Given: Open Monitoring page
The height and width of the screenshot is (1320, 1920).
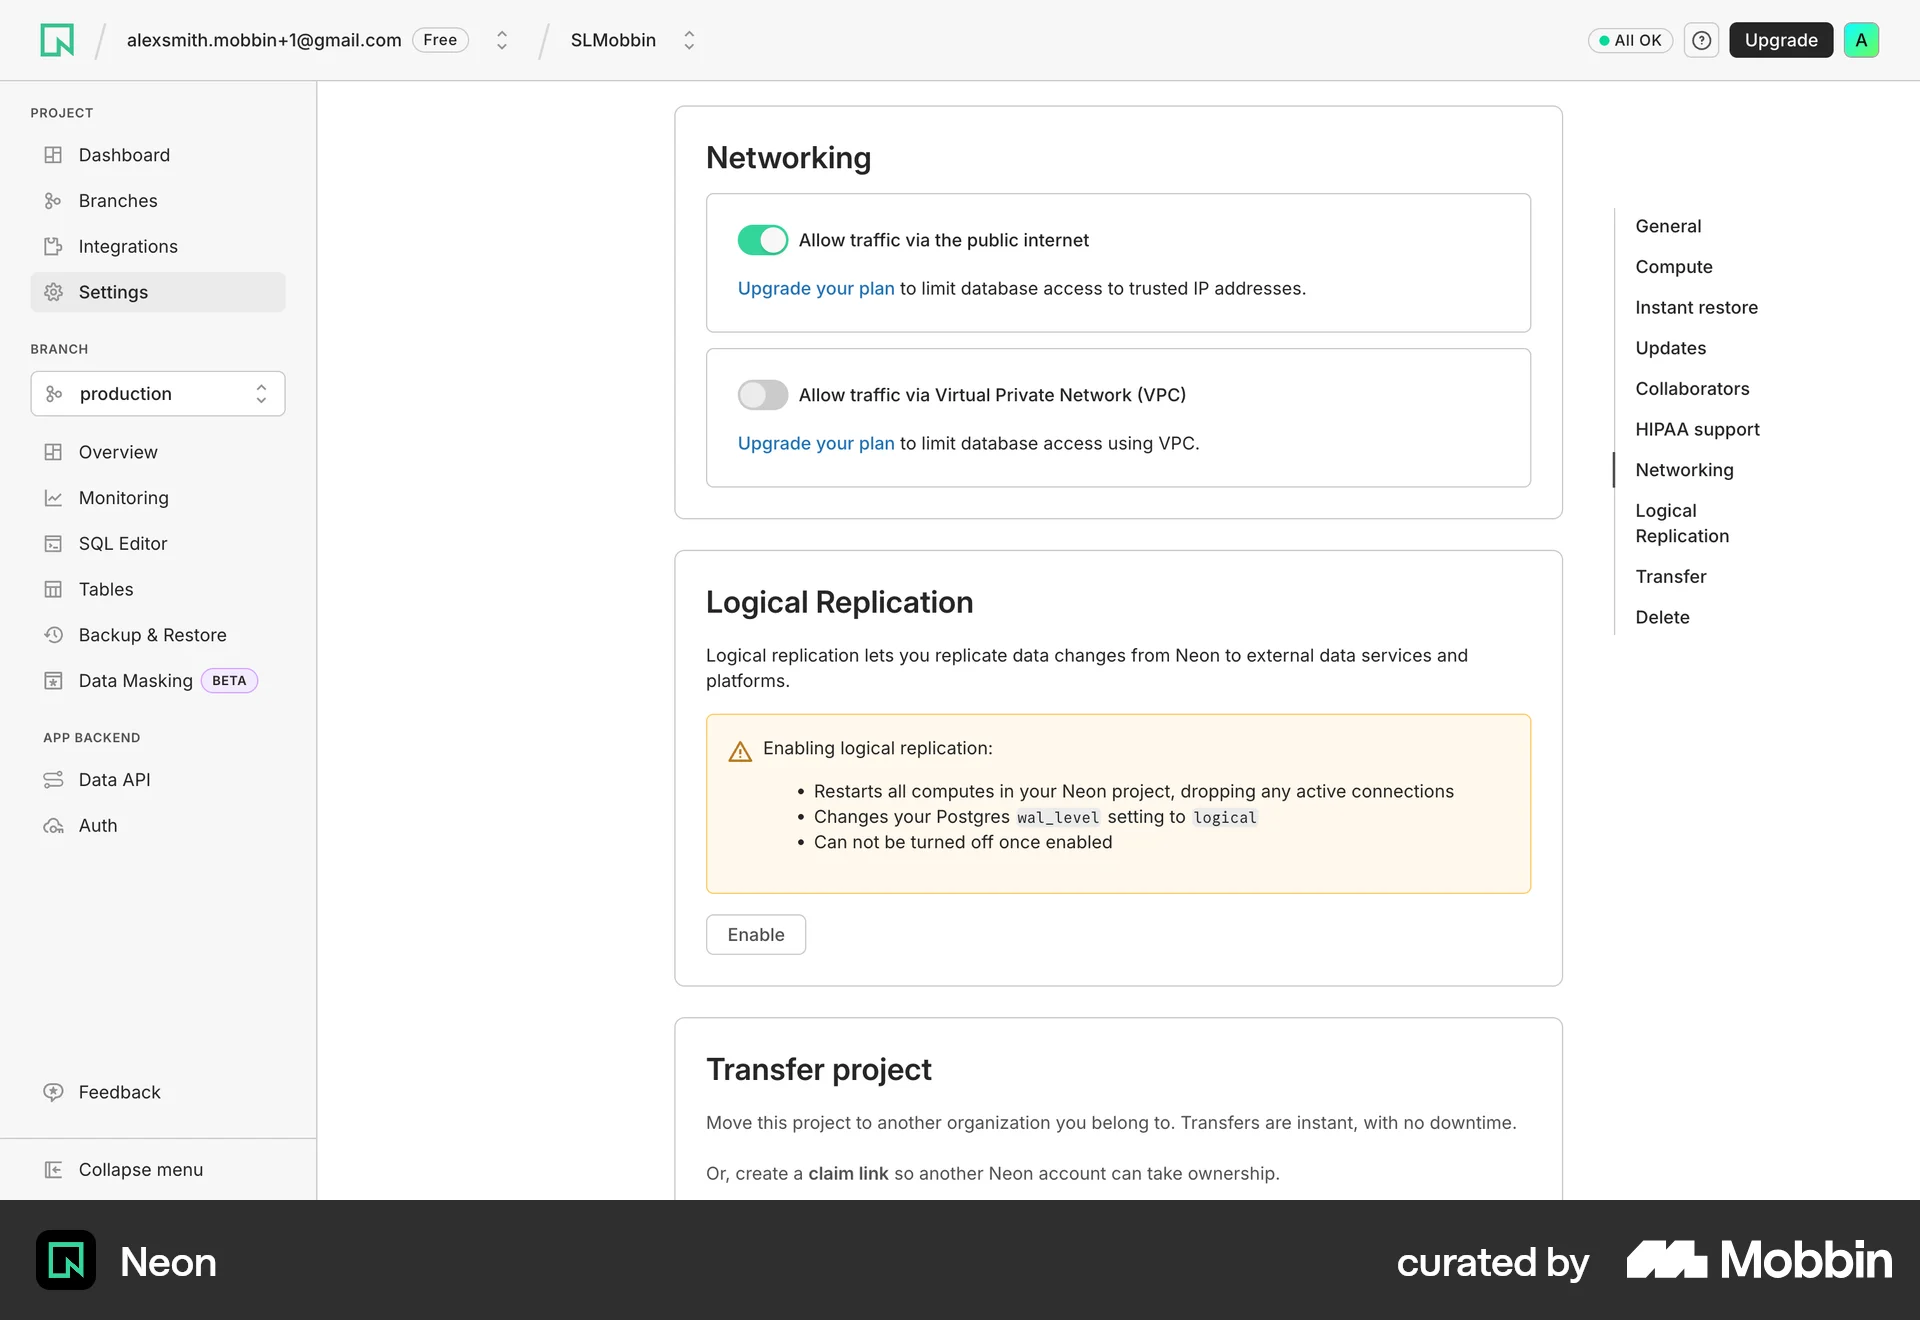Looking at the screenshot, I should [158, 498].
